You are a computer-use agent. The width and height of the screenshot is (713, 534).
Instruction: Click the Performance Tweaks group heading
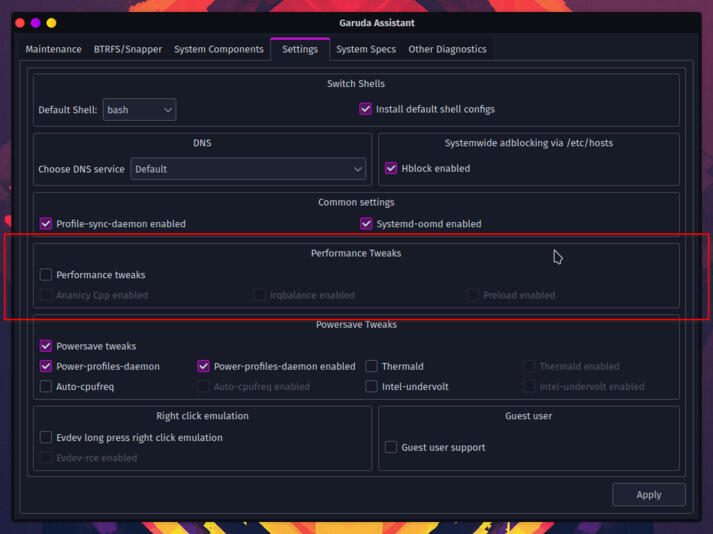[356, 253]
